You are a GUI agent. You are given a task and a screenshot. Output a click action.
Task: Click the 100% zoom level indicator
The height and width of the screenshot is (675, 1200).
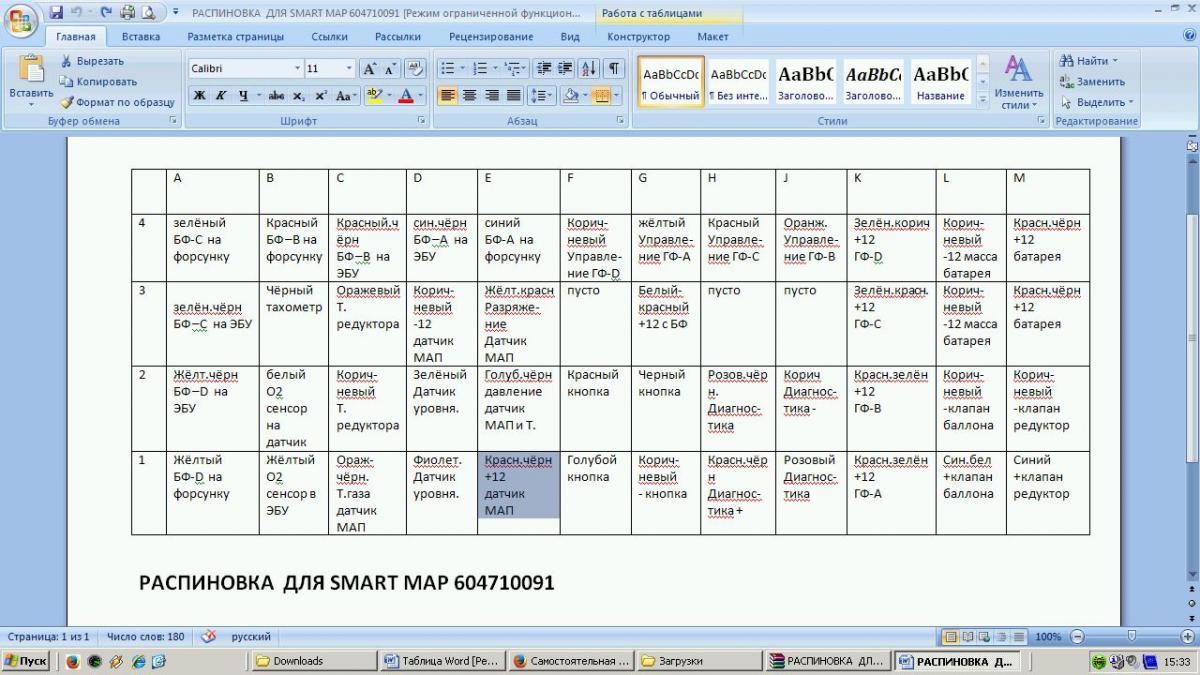point(1048,637)
